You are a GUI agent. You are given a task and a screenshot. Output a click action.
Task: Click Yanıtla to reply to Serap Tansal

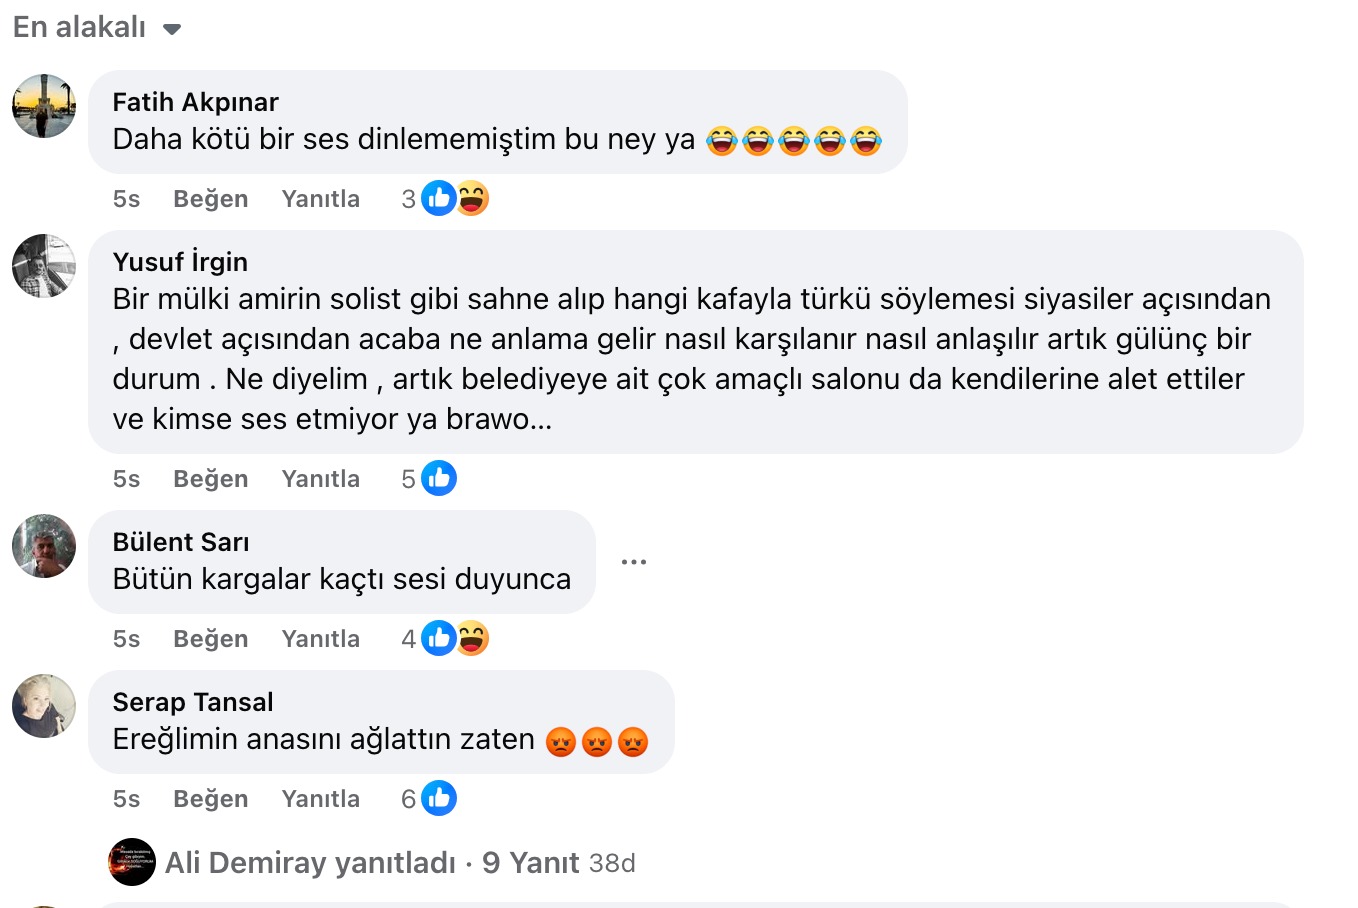point(320,798)
